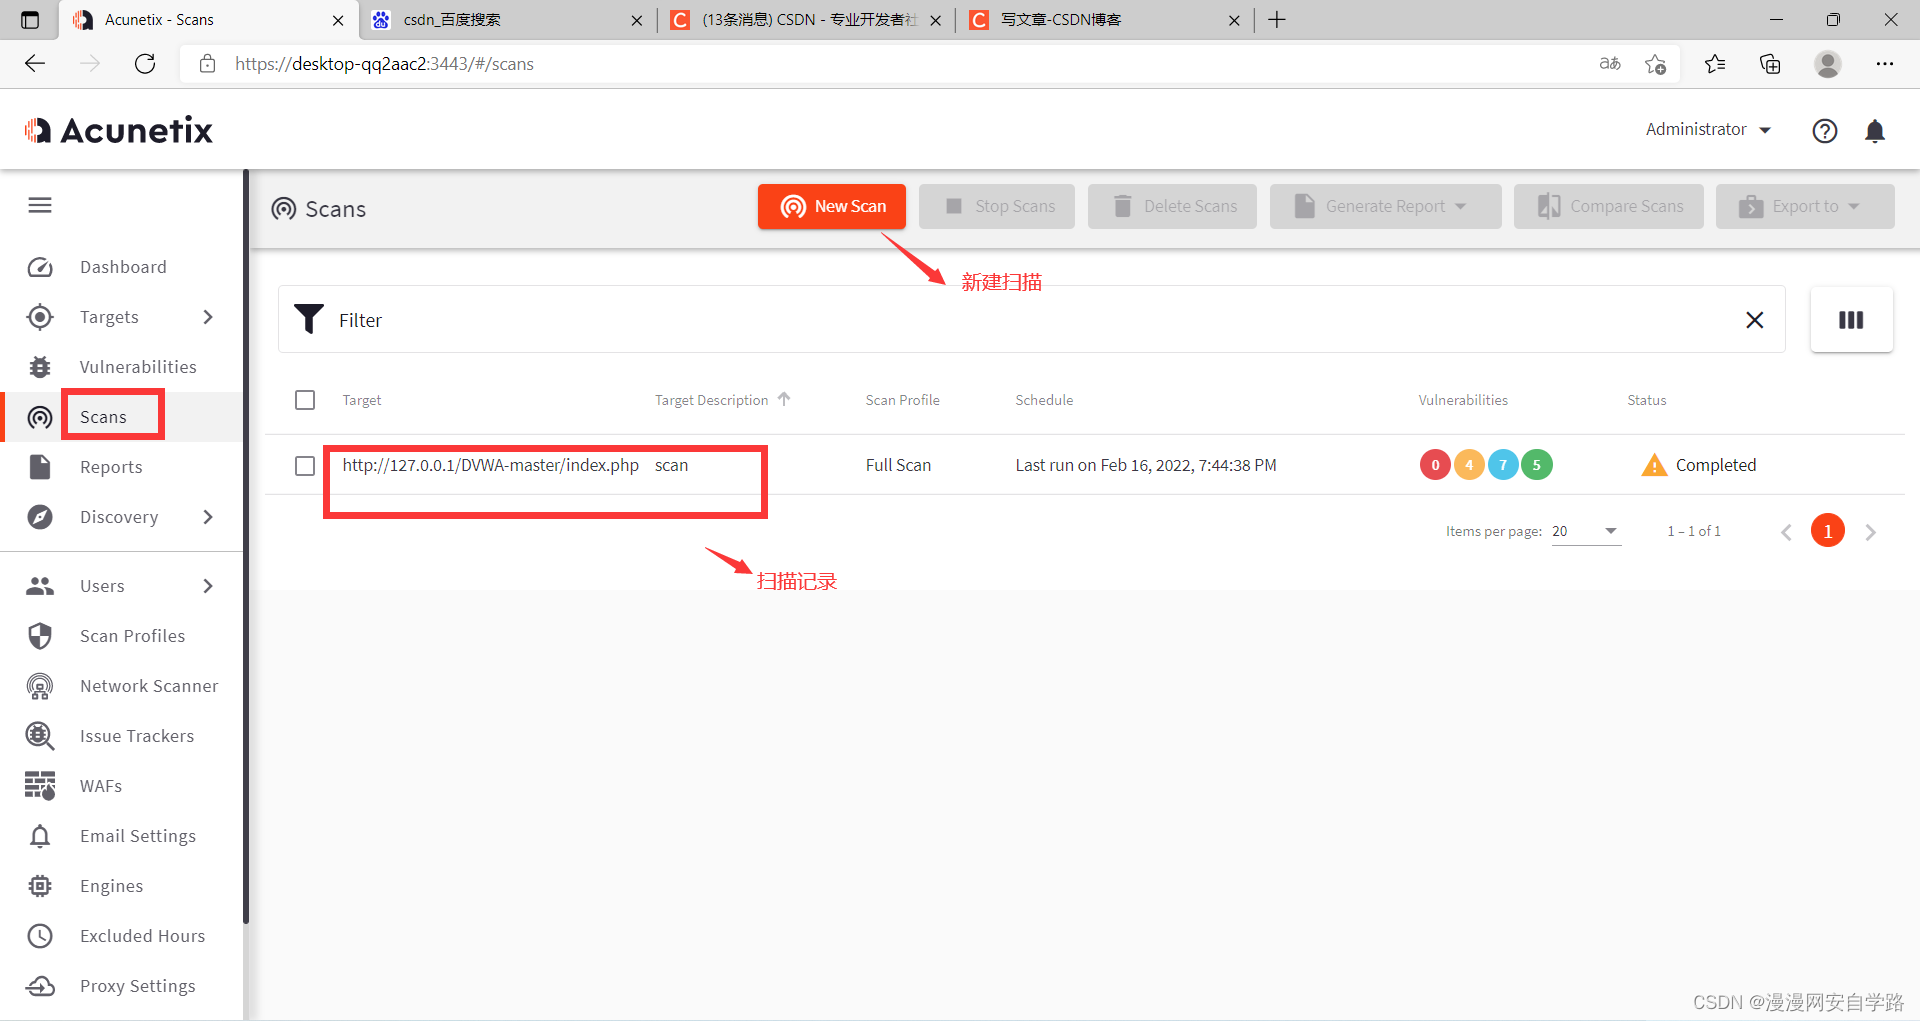Click Full Scan profile cell
This screenshot has width=1920, height=1021.
898,465
